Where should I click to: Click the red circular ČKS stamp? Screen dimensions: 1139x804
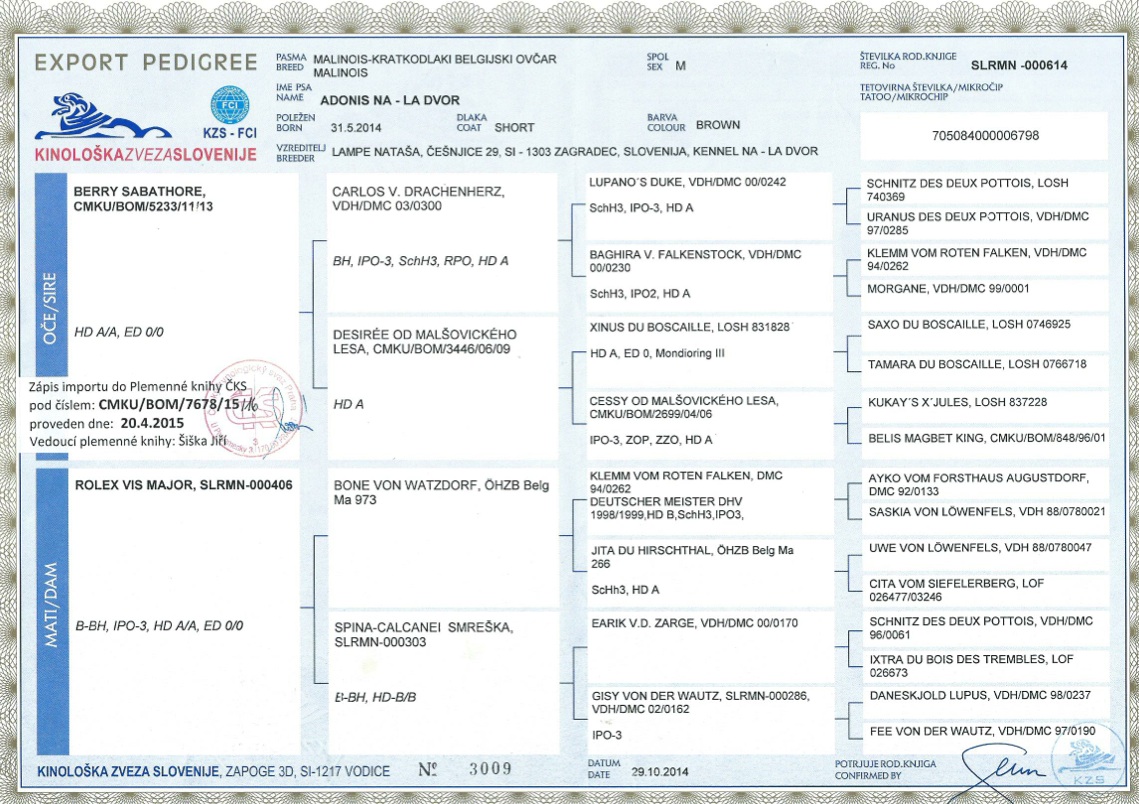click(254, 408)
